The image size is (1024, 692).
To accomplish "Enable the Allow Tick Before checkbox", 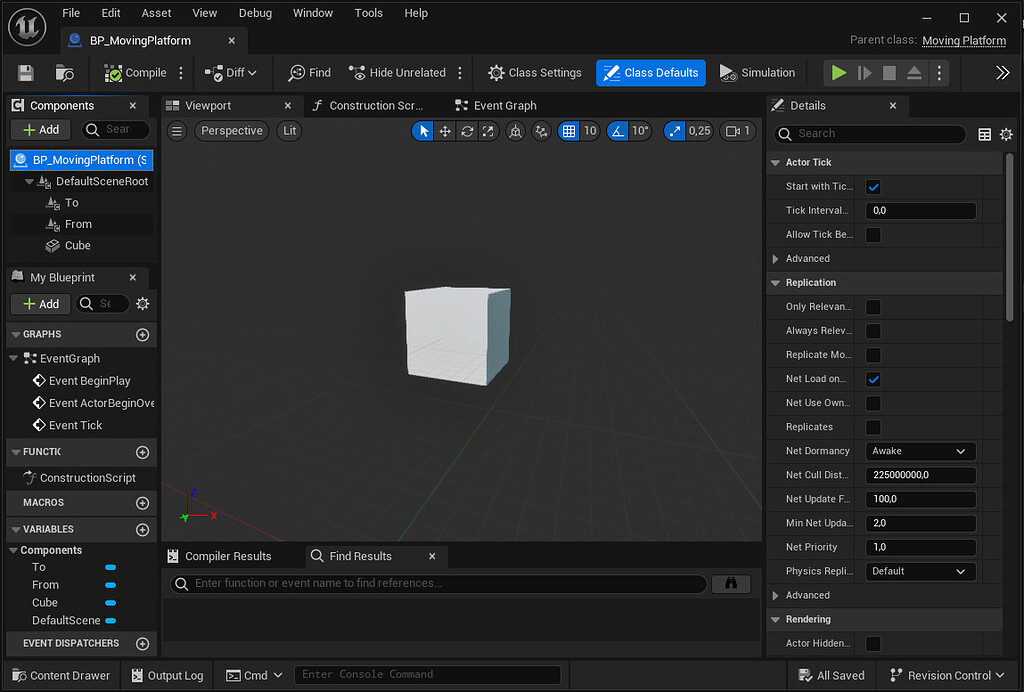I will pos(873,234).
